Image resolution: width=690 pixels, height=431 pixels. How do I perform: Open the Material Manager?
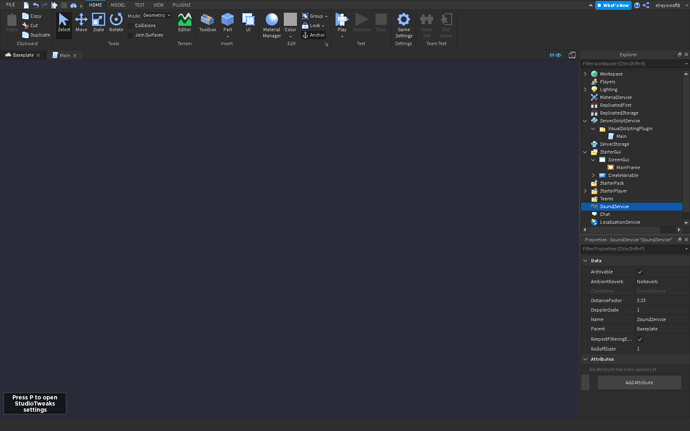pyautogui.click(x=272, y=25)
